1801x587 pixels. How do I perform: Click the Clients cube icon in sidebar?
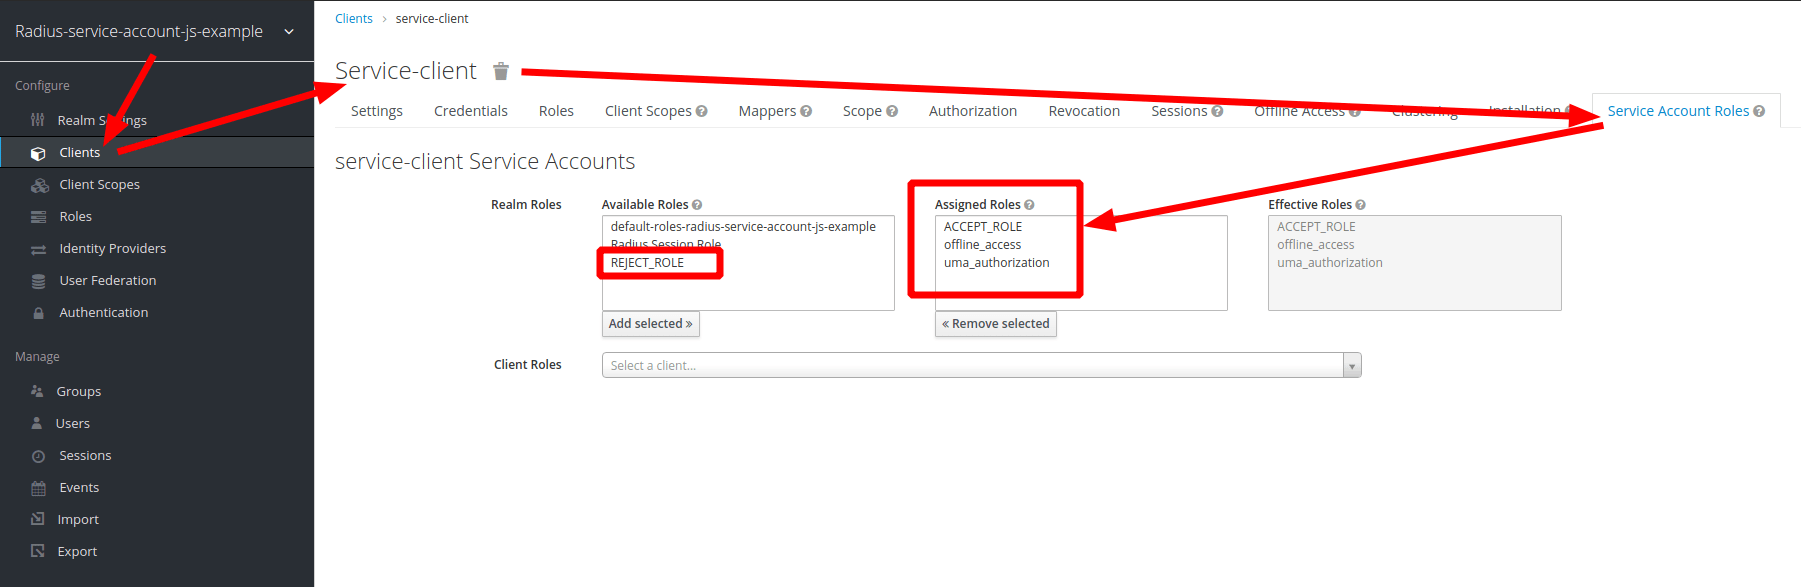[39, 153]
